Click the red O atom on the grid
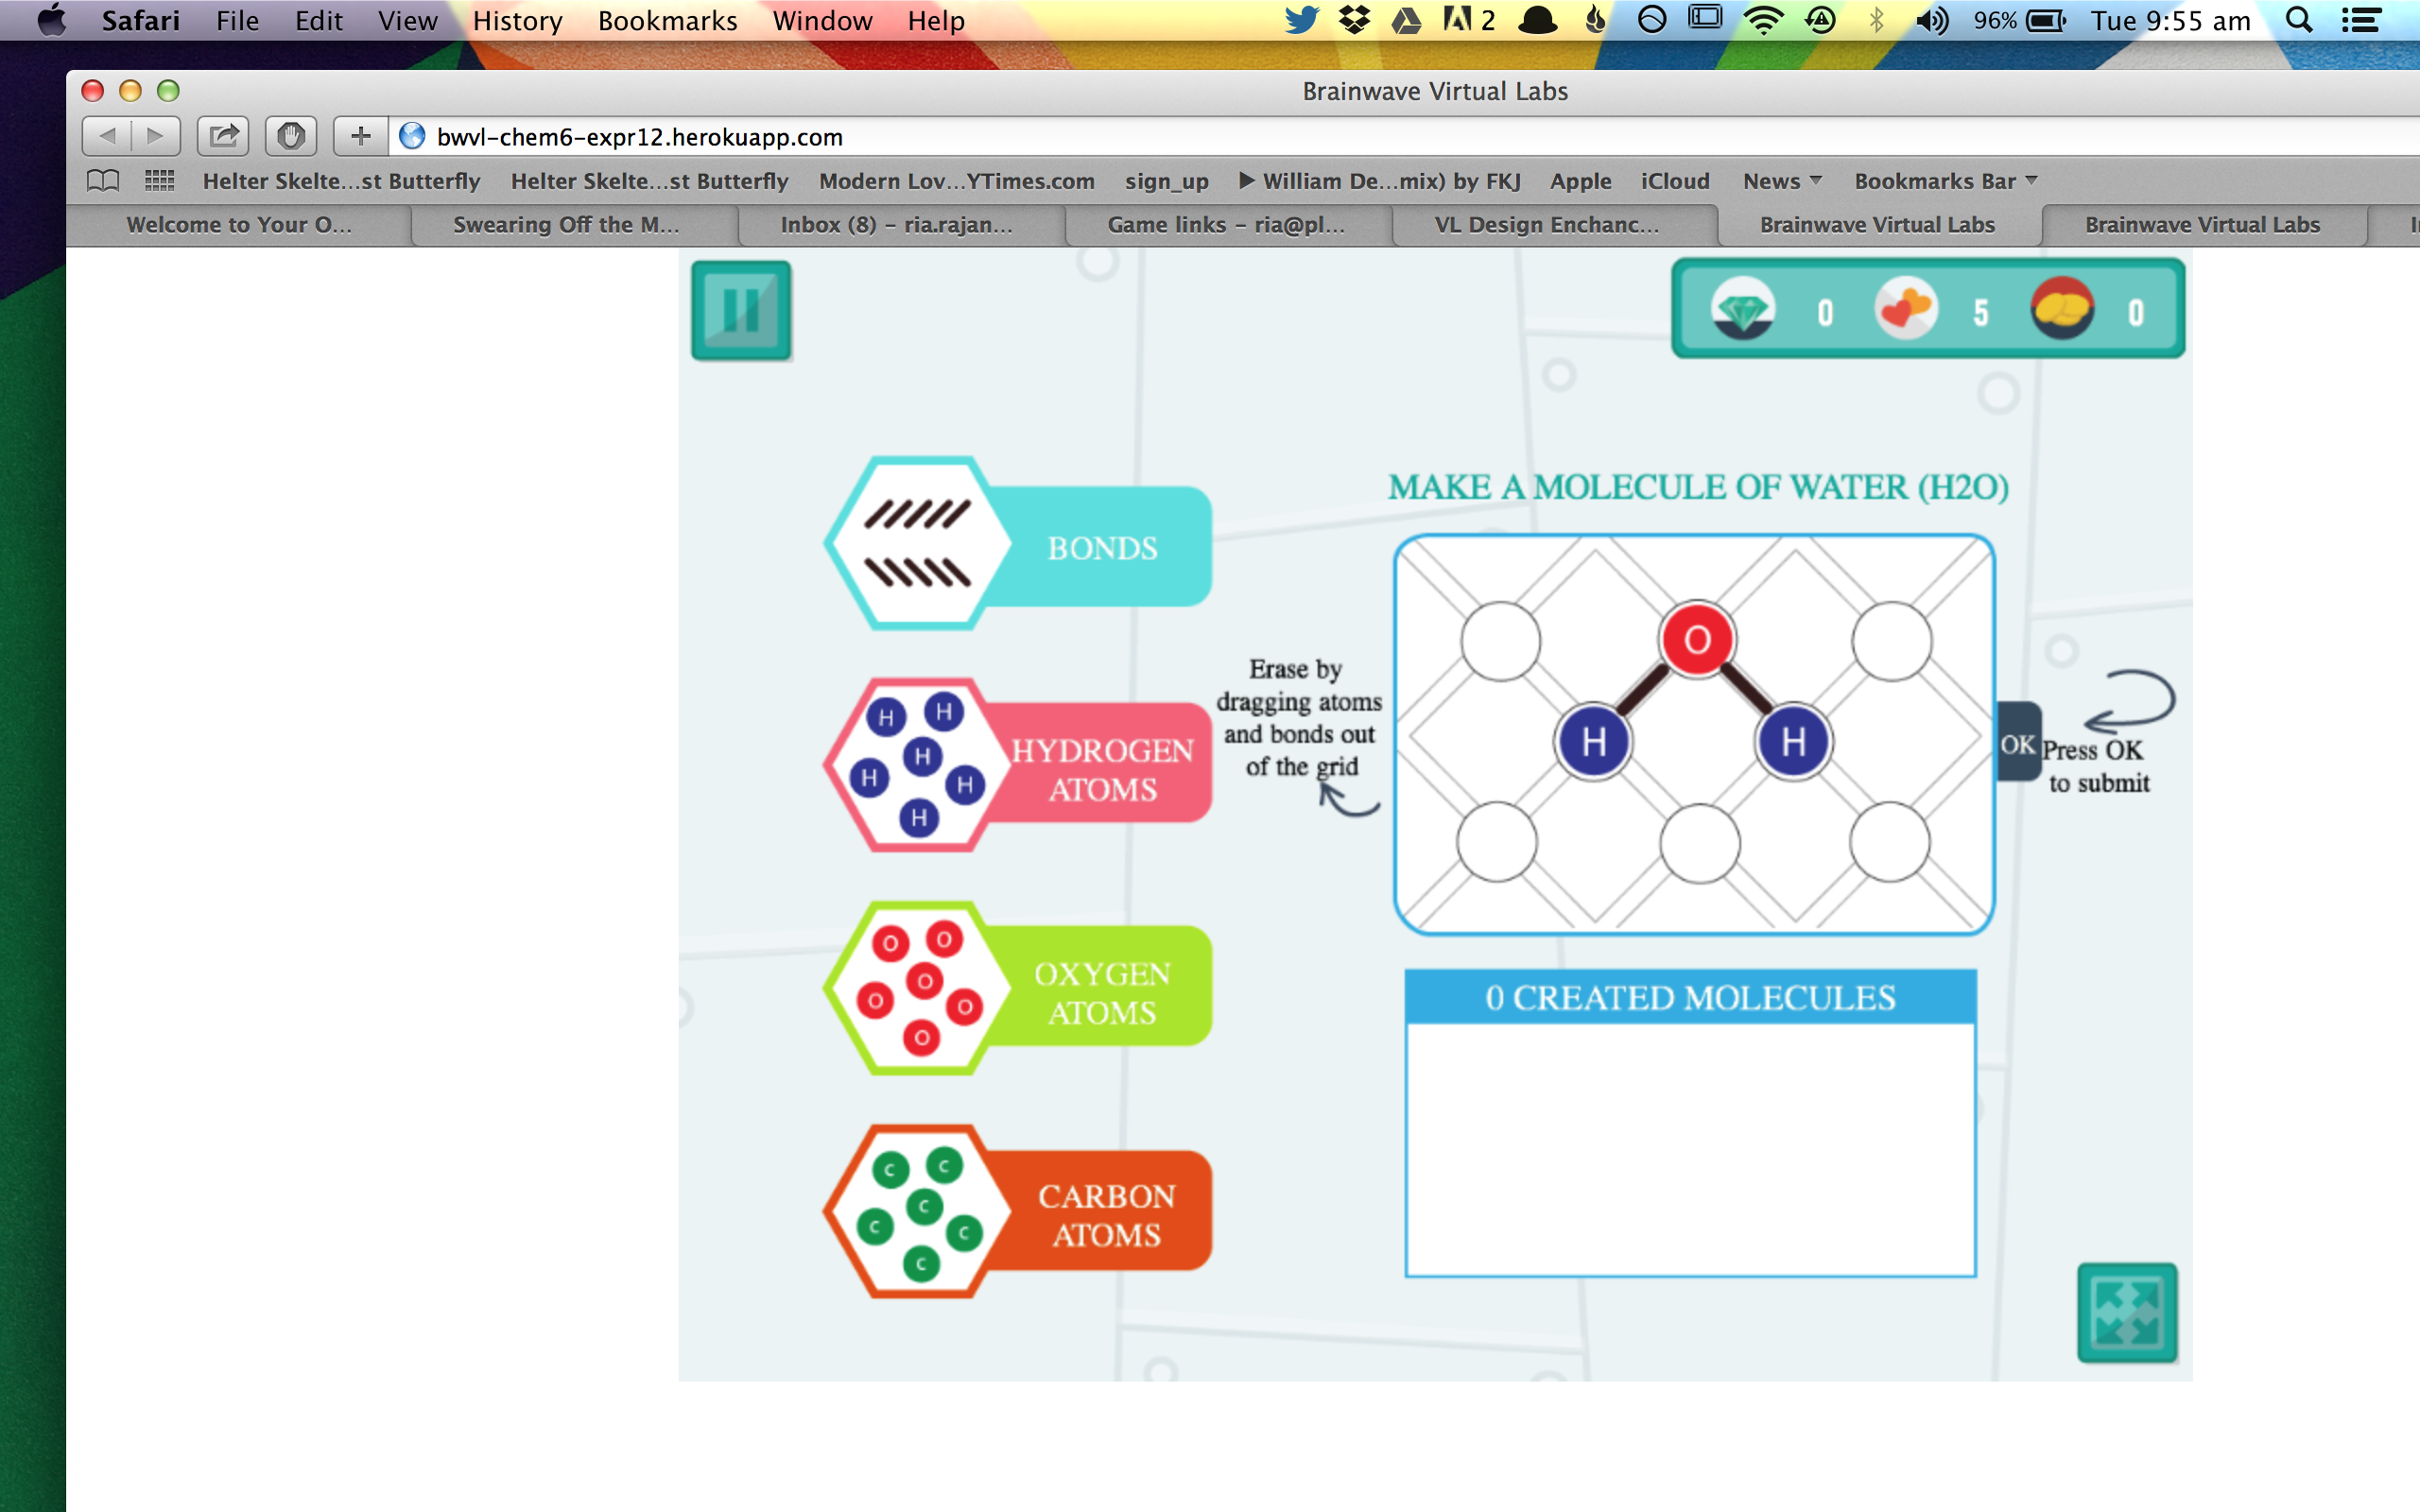This screenshot has width=2420, height=1512. point(1697,640)
